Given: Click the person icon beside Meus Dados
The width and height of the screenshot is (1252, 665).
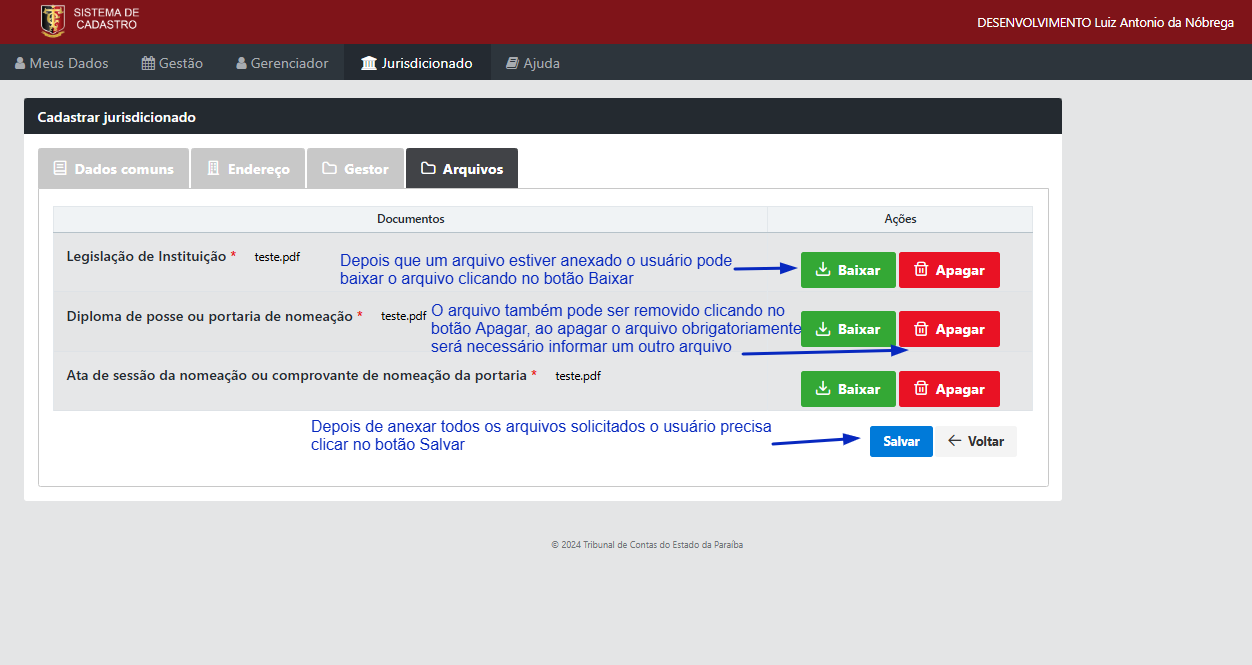Looking at the screenshot, I should pyautogui.click(x=20, y=63).
